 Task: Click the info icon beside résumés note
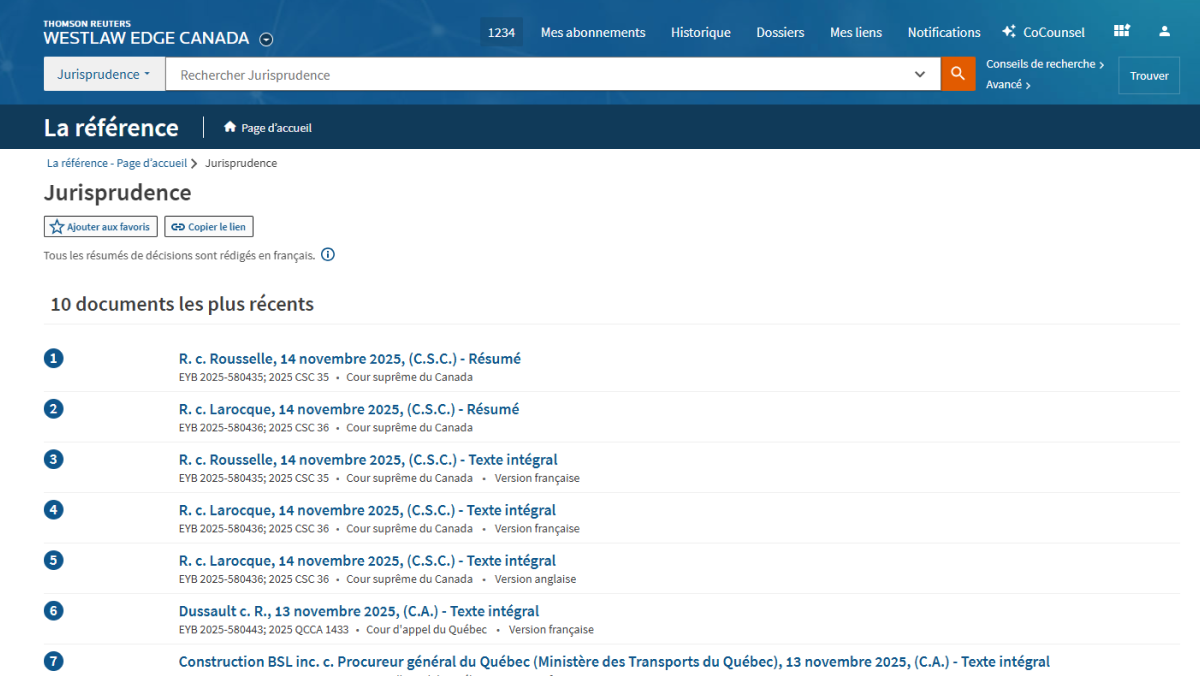pos(328,255)
